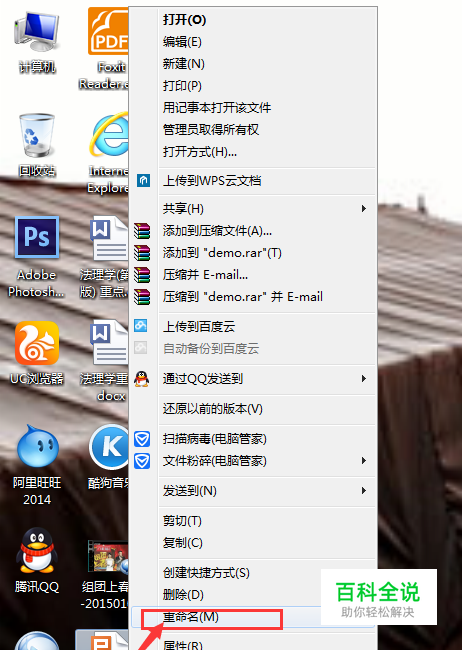The image size is (462, 650).
Task: Expand the 共享(H) submenu arrow
Action: click(364, 208)
